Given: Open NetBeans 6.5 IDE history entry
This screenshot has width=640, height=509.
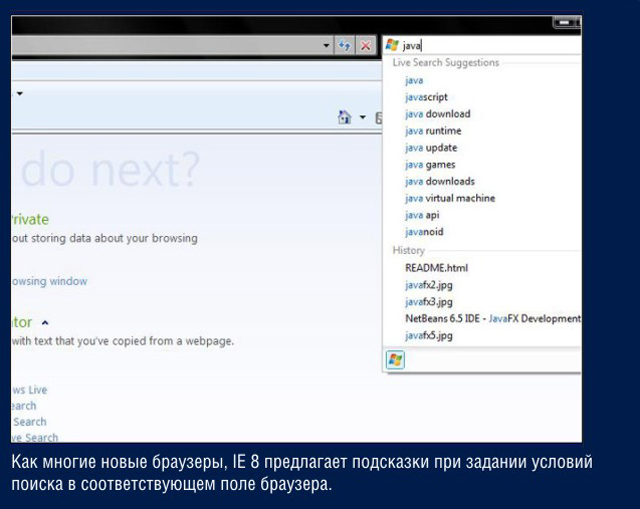Looking at the screenshot, I should (x=493, y=318).
